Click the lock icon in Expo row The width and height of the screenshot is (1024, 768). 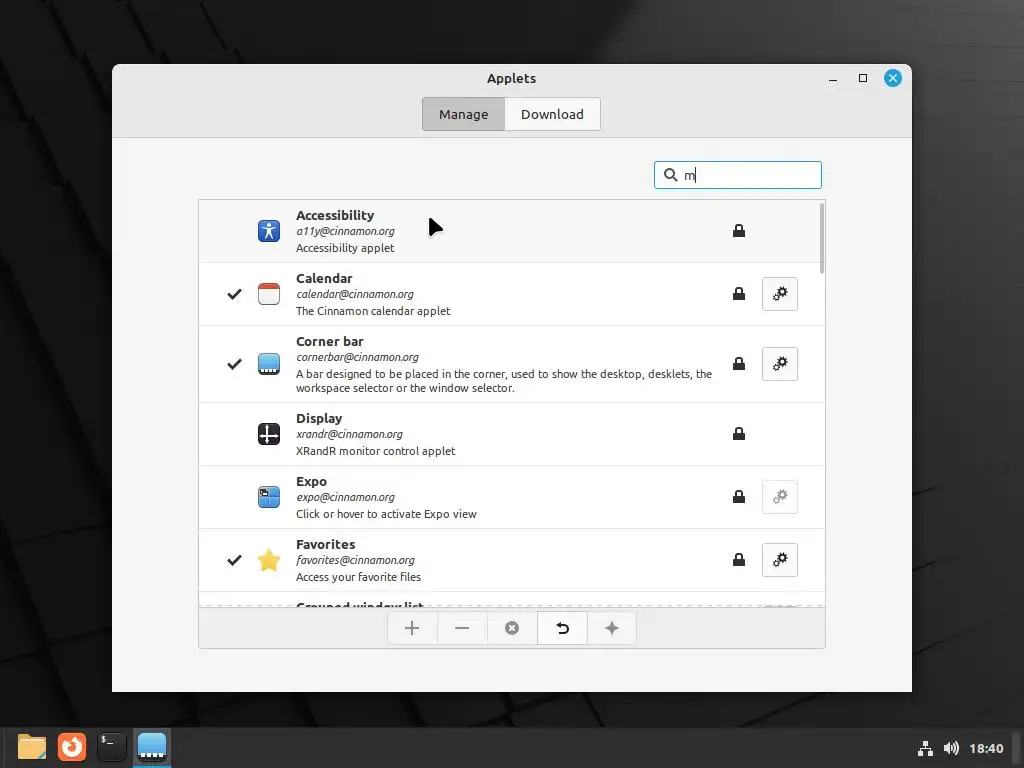[x=739, y=497]
